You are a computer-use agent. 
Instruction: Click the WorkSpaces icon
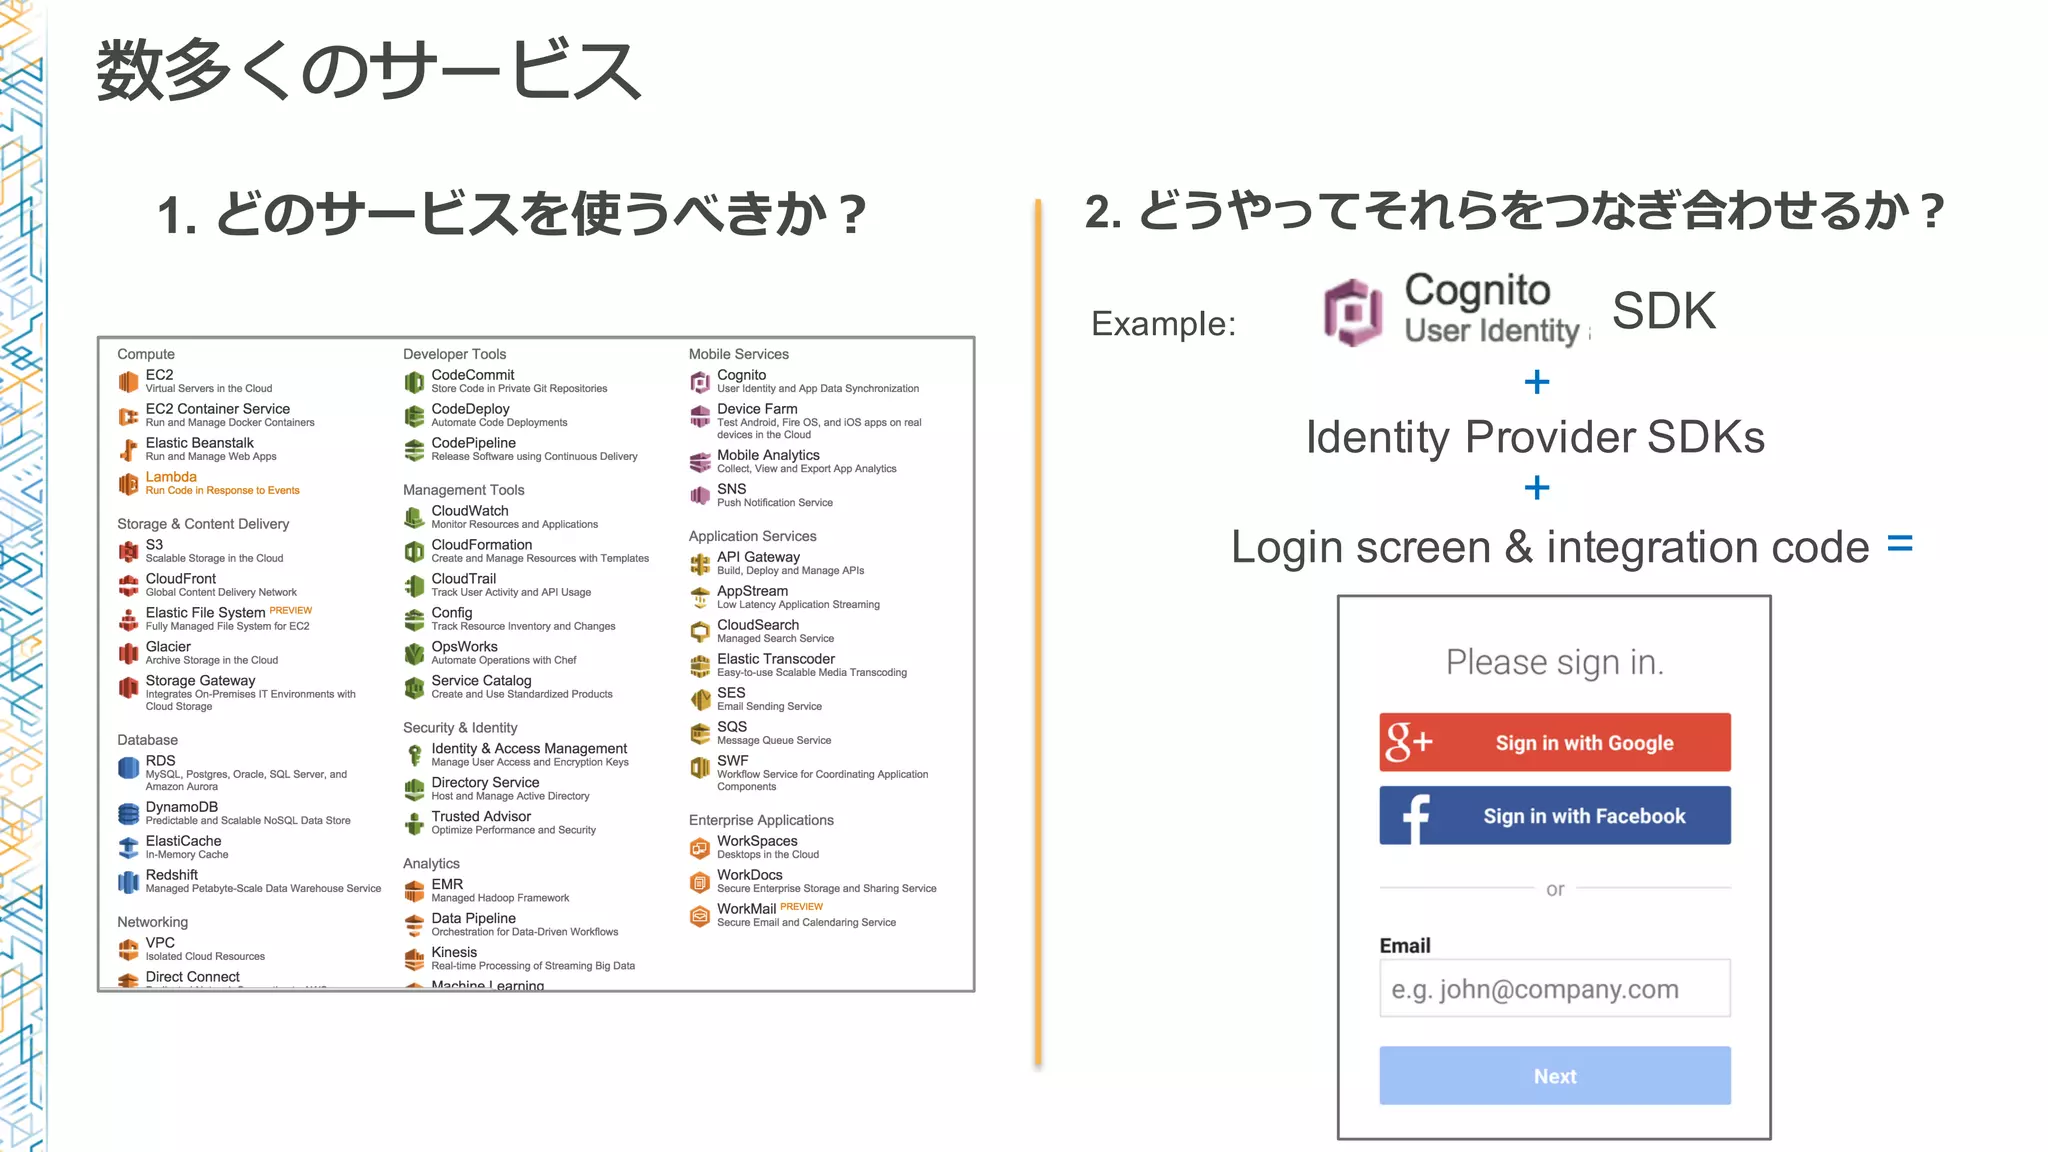click(x=700, y=848)
